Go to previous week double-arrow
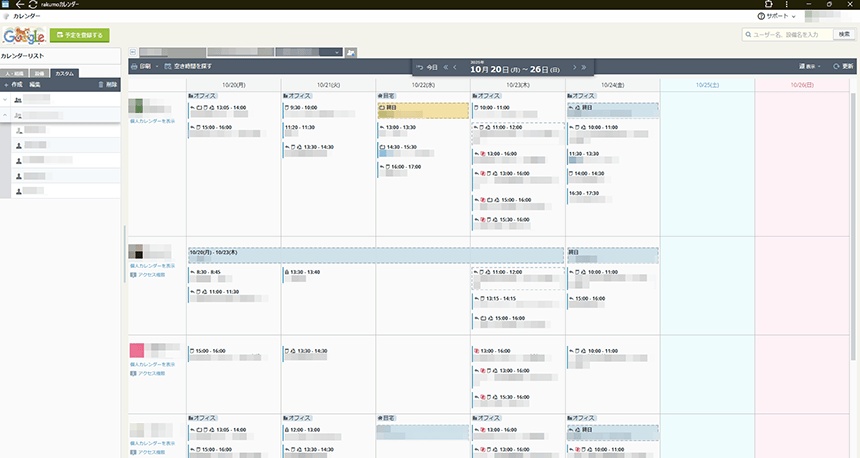The height and width of the screenshot is (458, 860). (446, 67)
